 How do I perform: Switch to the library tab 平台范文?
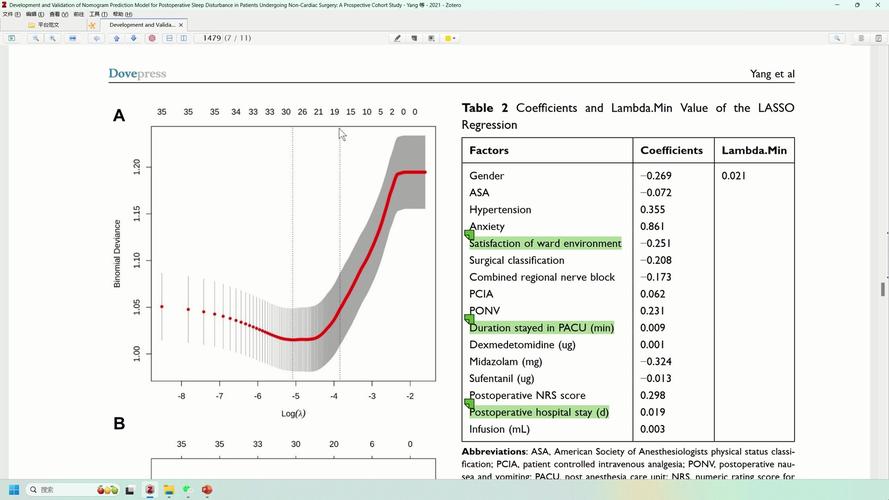(x=44, y=25)
